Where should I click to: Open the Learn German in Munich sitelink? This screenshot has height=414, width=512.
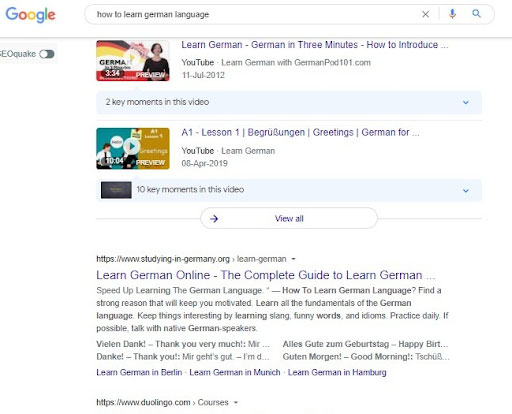pyautogui.click(x=235, y=372)
